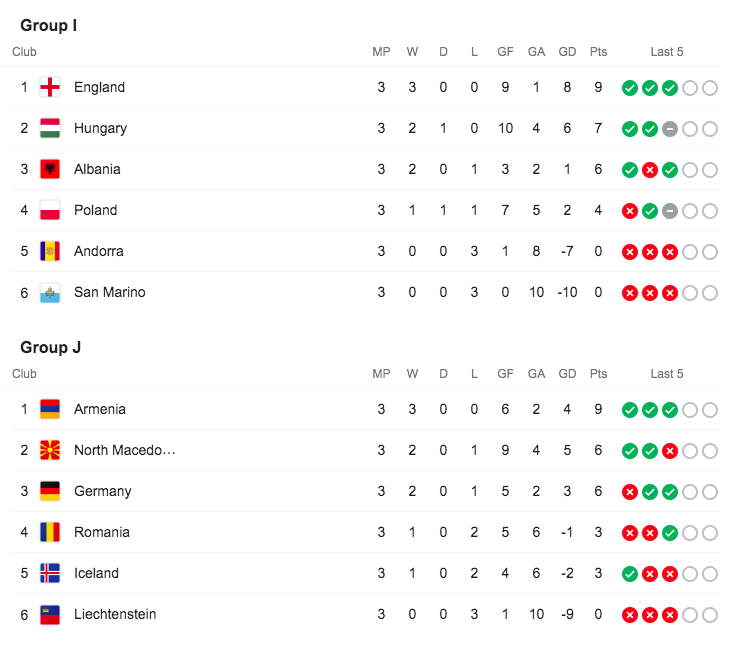Click the Group I heading
The image size is (742, 651).
tap(48, 25)
